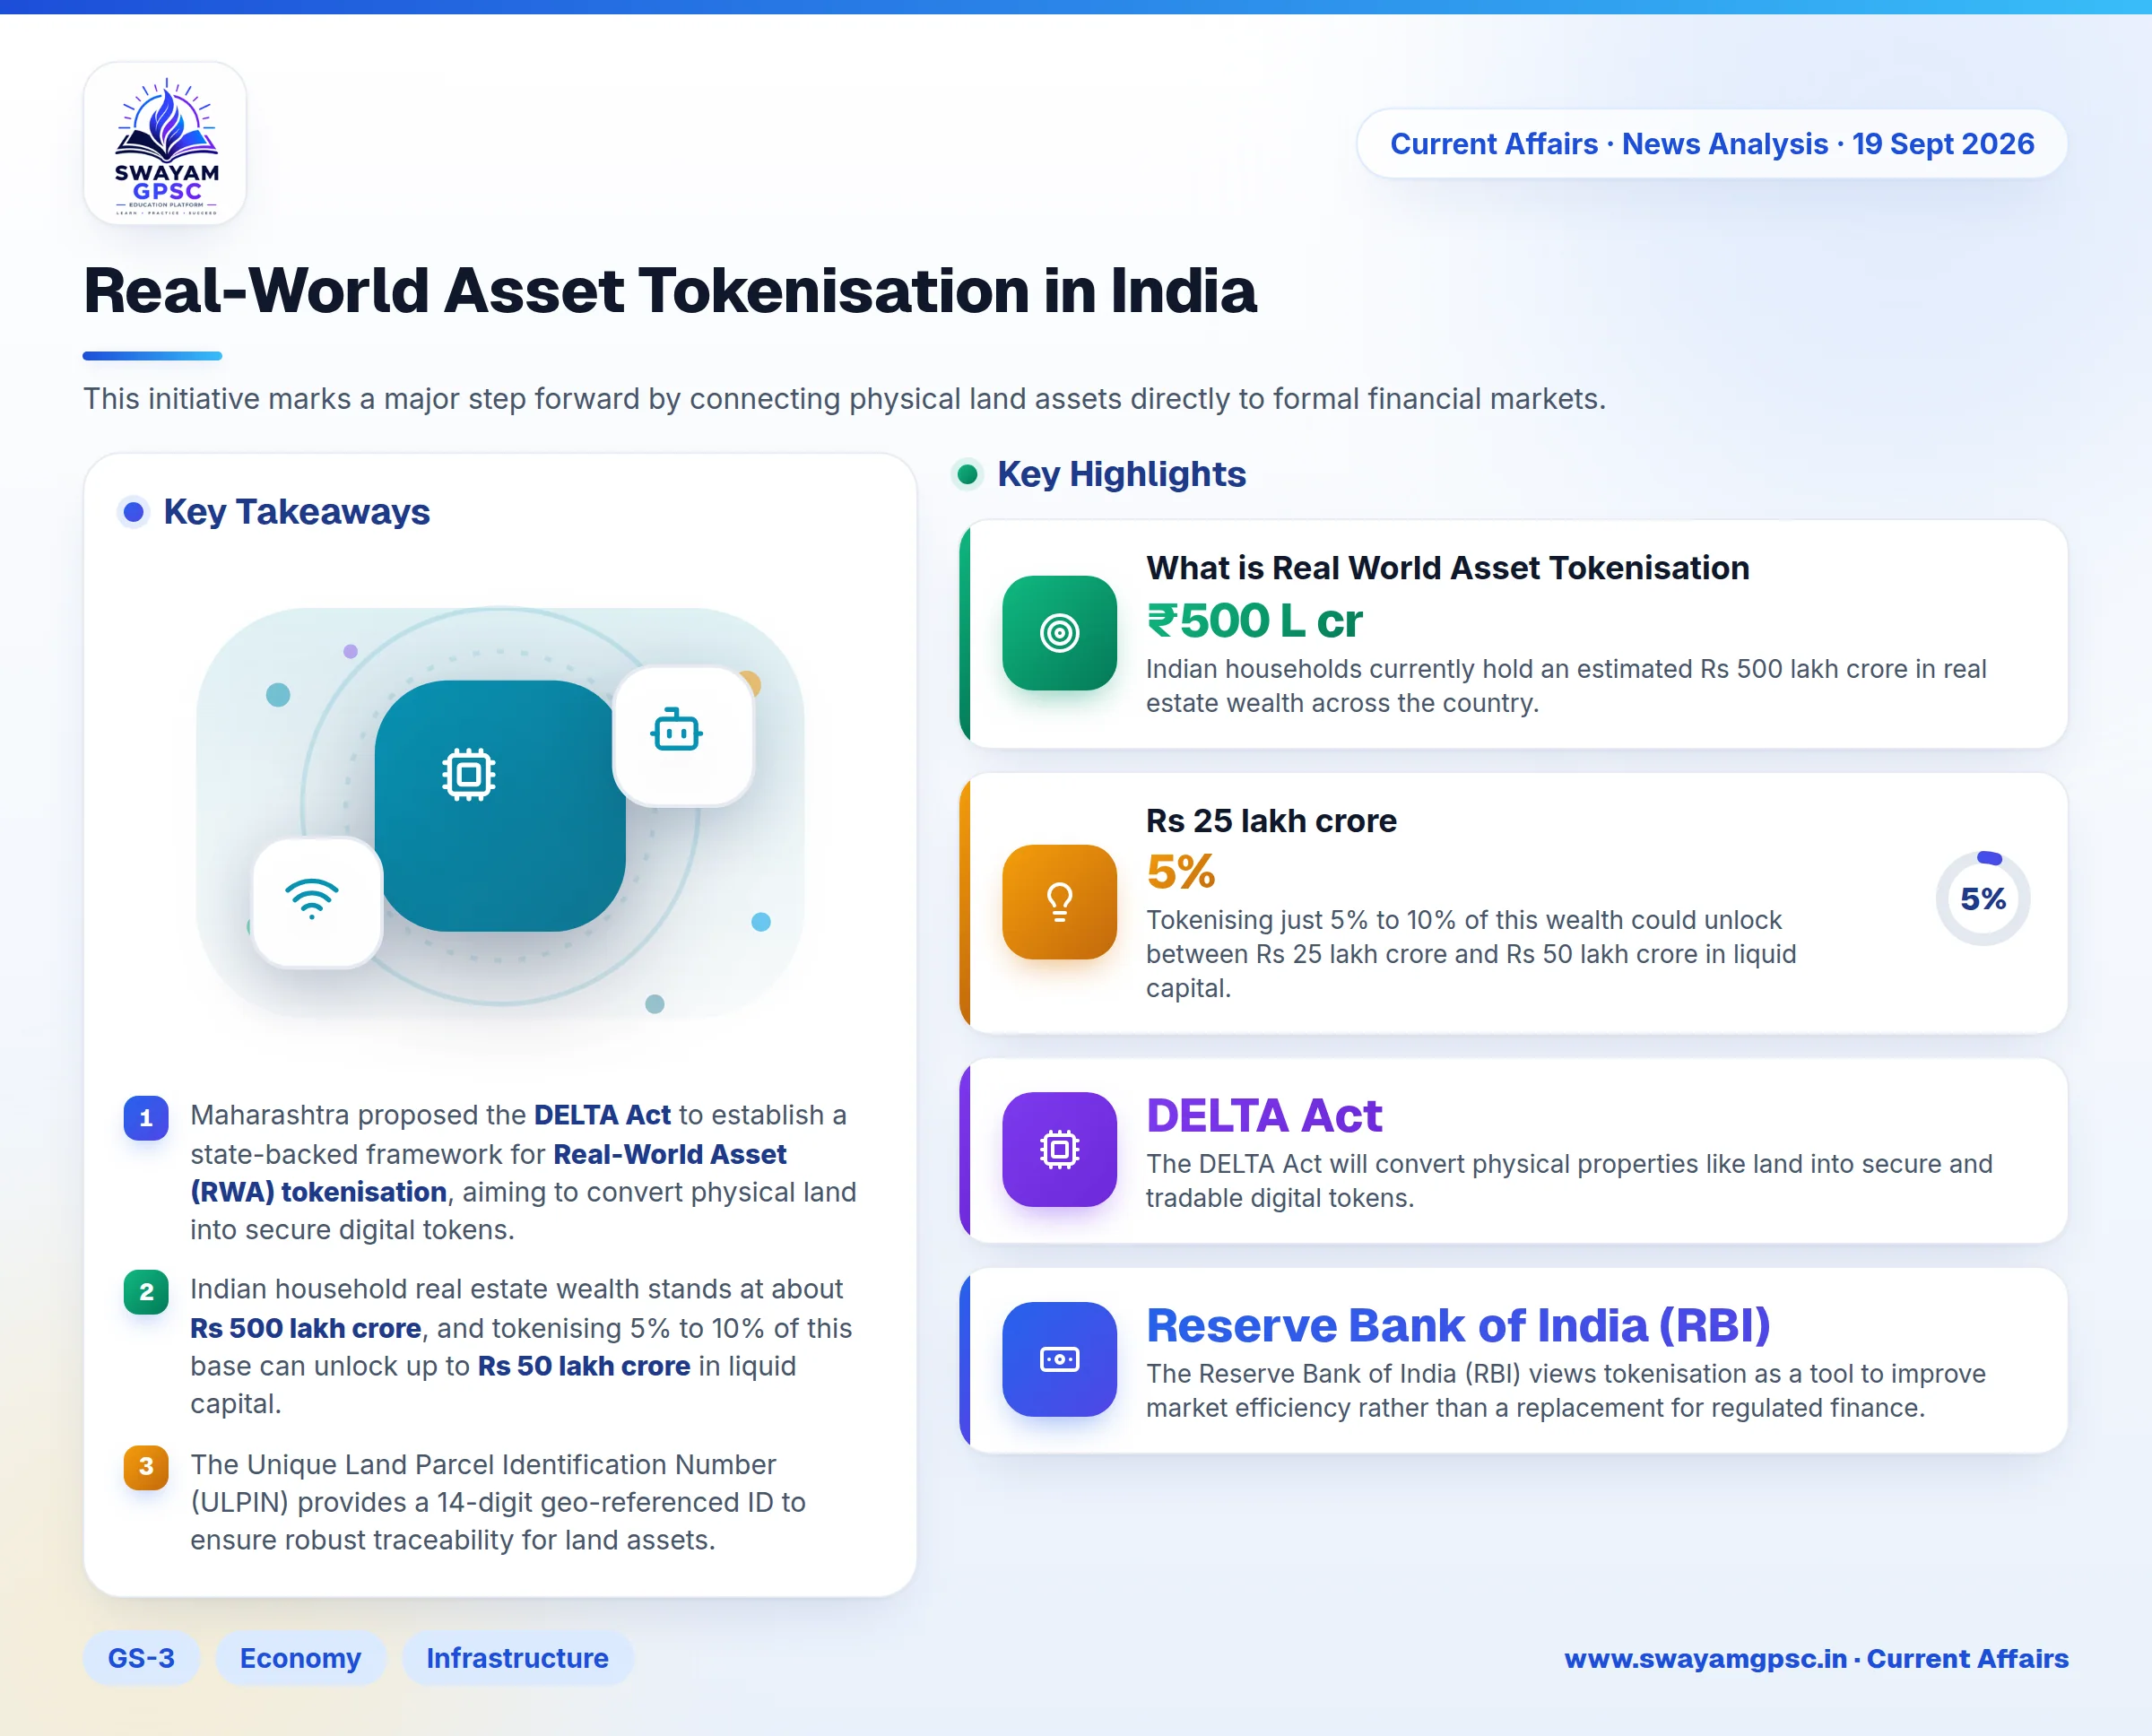Select the Infrastructure tag
This screenshot has width=2152, height=1736.
[x=517, y=1658]
